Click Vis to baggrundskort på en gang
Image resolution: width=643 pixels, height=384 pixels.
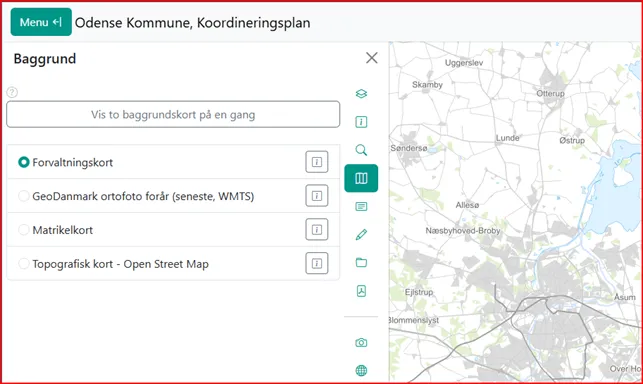pyautogui.click(x=173, y=114)
